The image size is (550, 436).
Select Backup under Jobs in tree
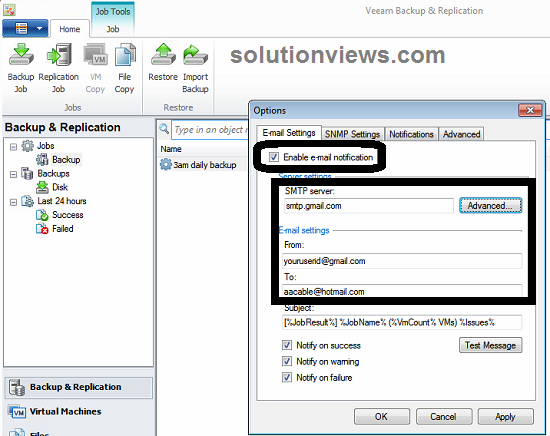tap(66, 160)
